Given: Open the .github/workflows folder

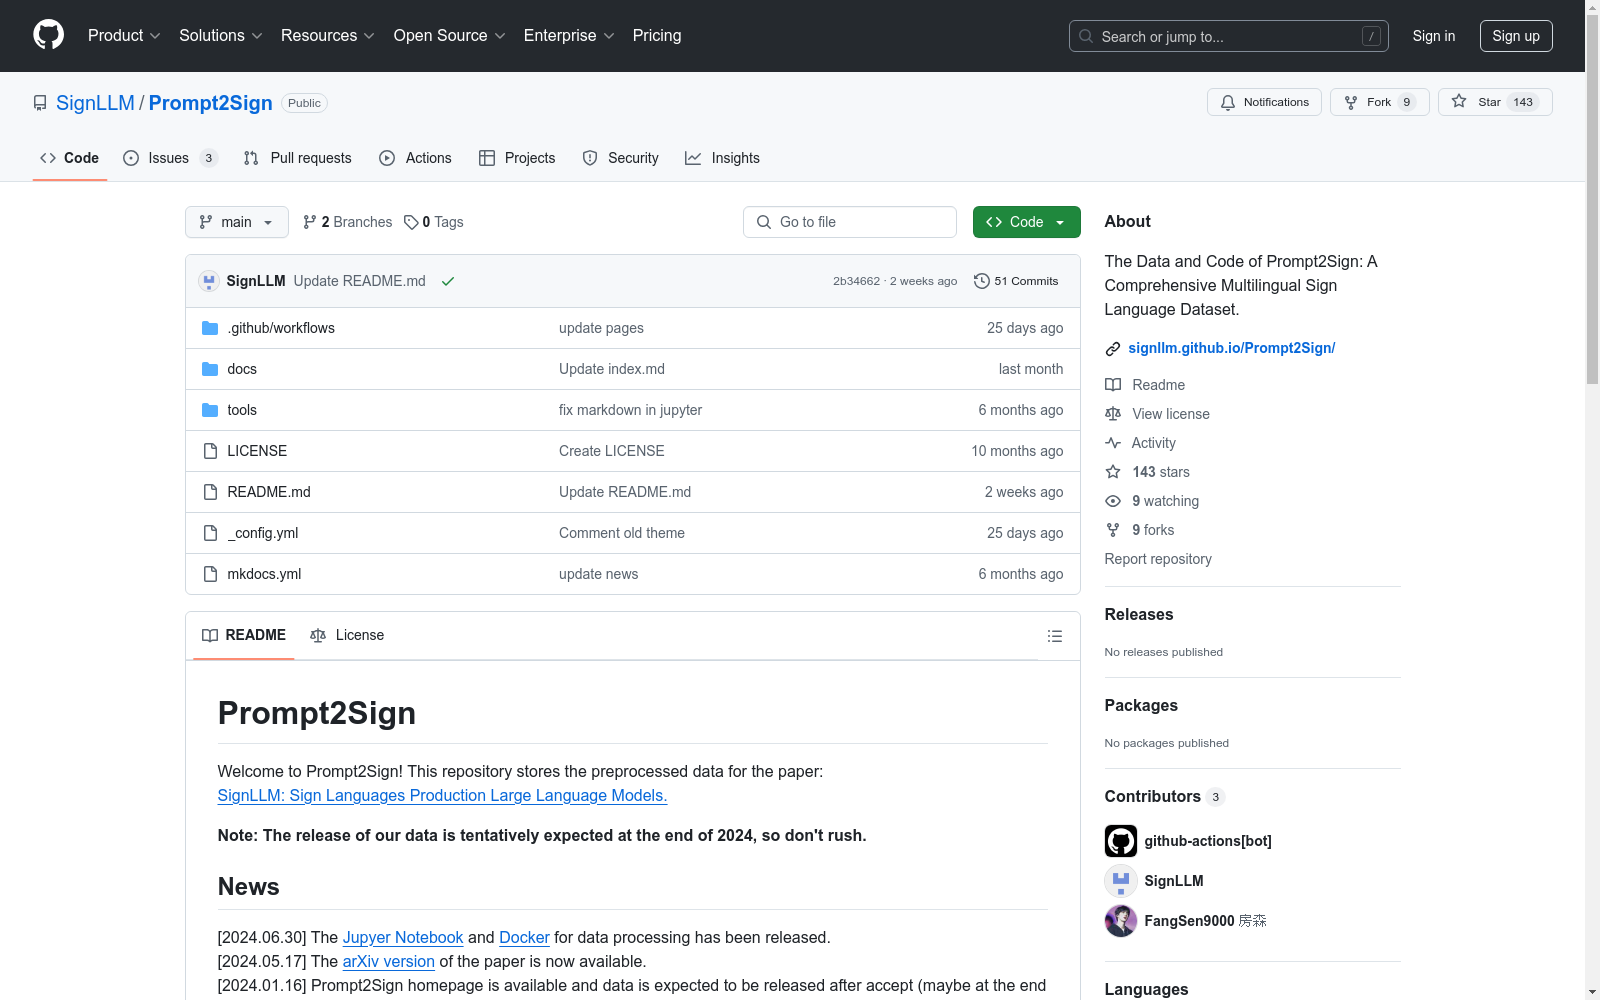Looking at the screenshot, I should 281,328.
